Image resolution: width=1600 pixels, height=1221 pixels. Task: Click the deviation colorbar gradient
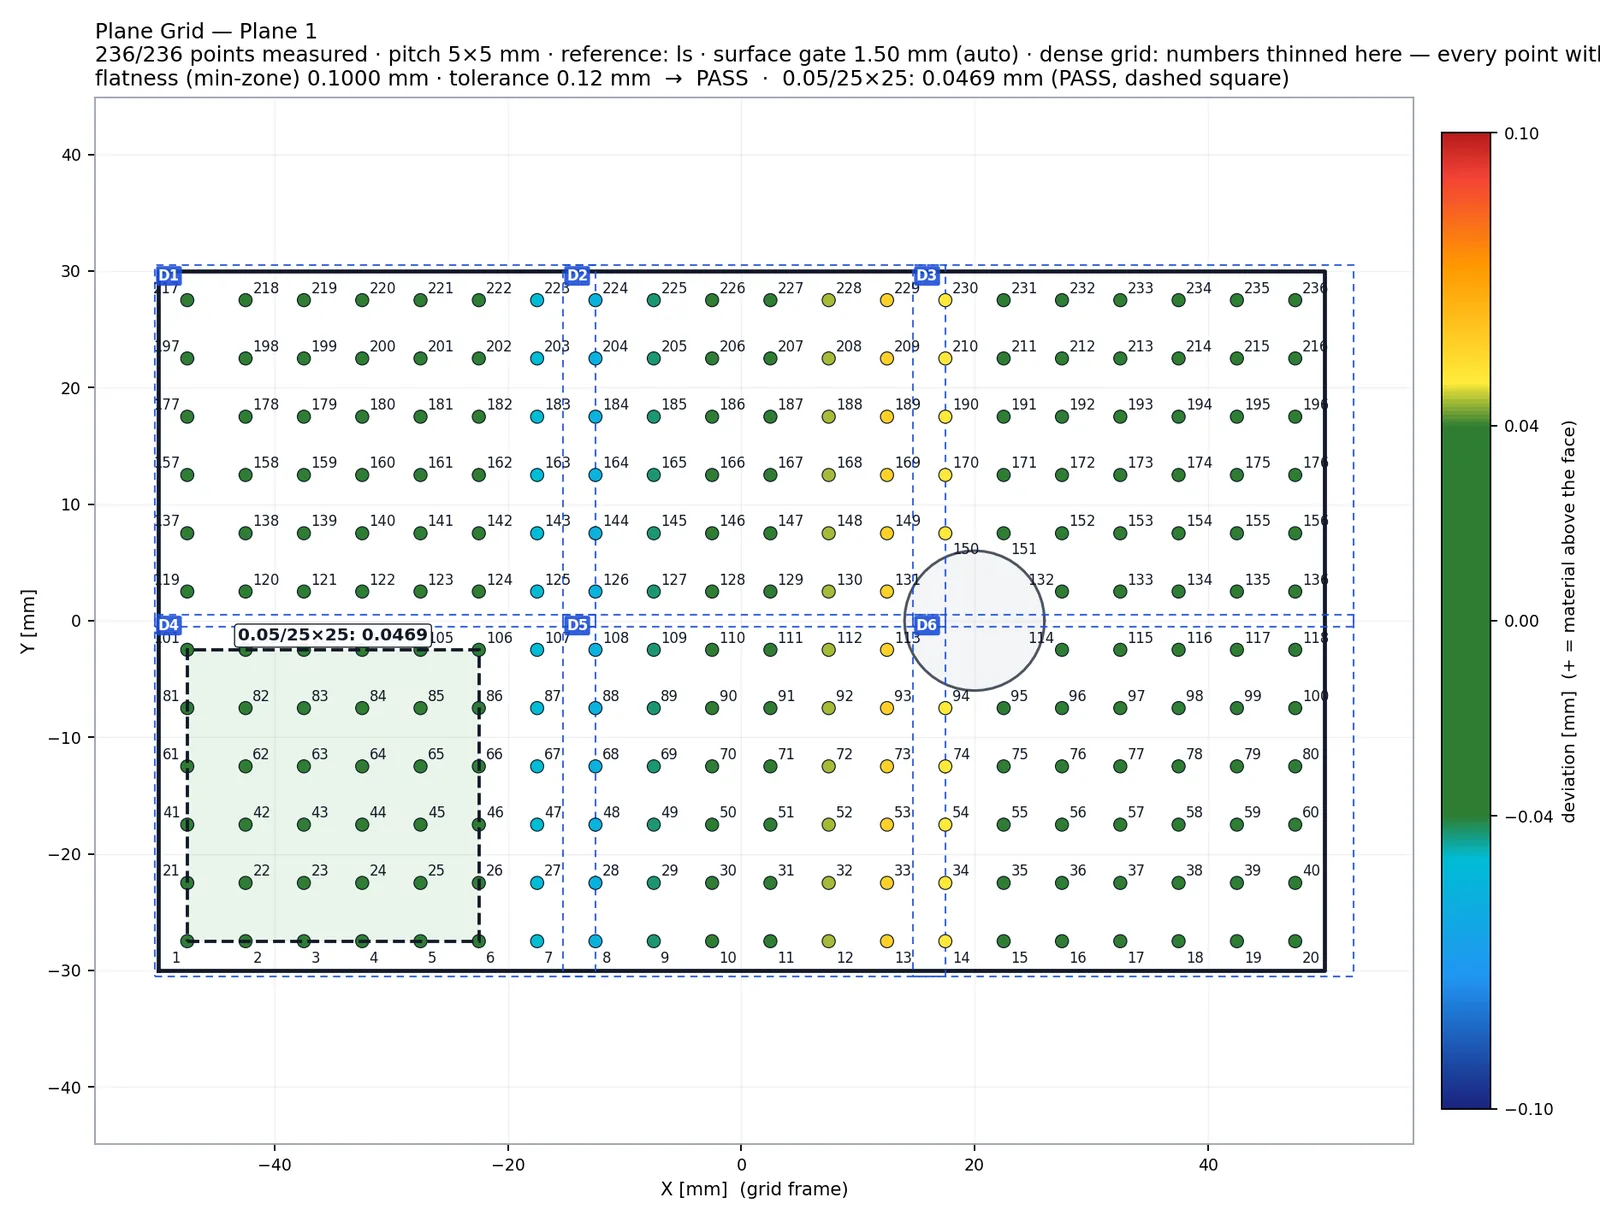[1466, 621]
